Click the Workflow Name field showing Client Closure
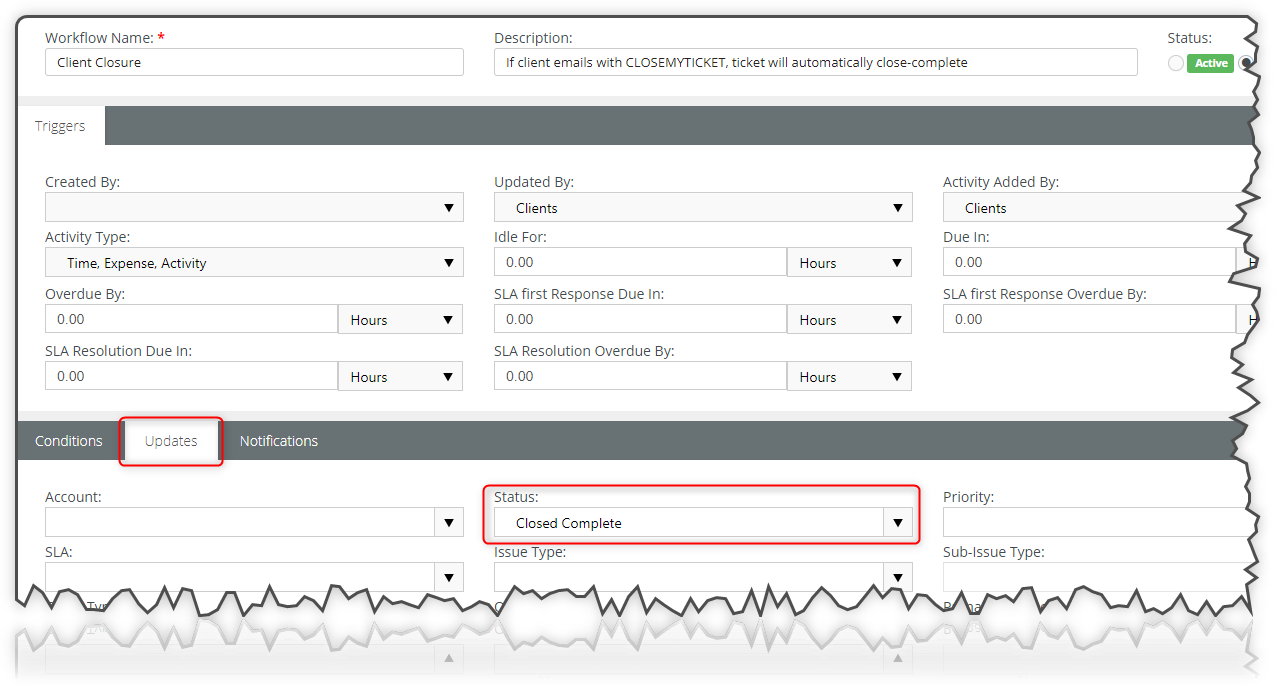This screenshot has height=694, width=1276. pyautogui.click(x=254, y=62)
